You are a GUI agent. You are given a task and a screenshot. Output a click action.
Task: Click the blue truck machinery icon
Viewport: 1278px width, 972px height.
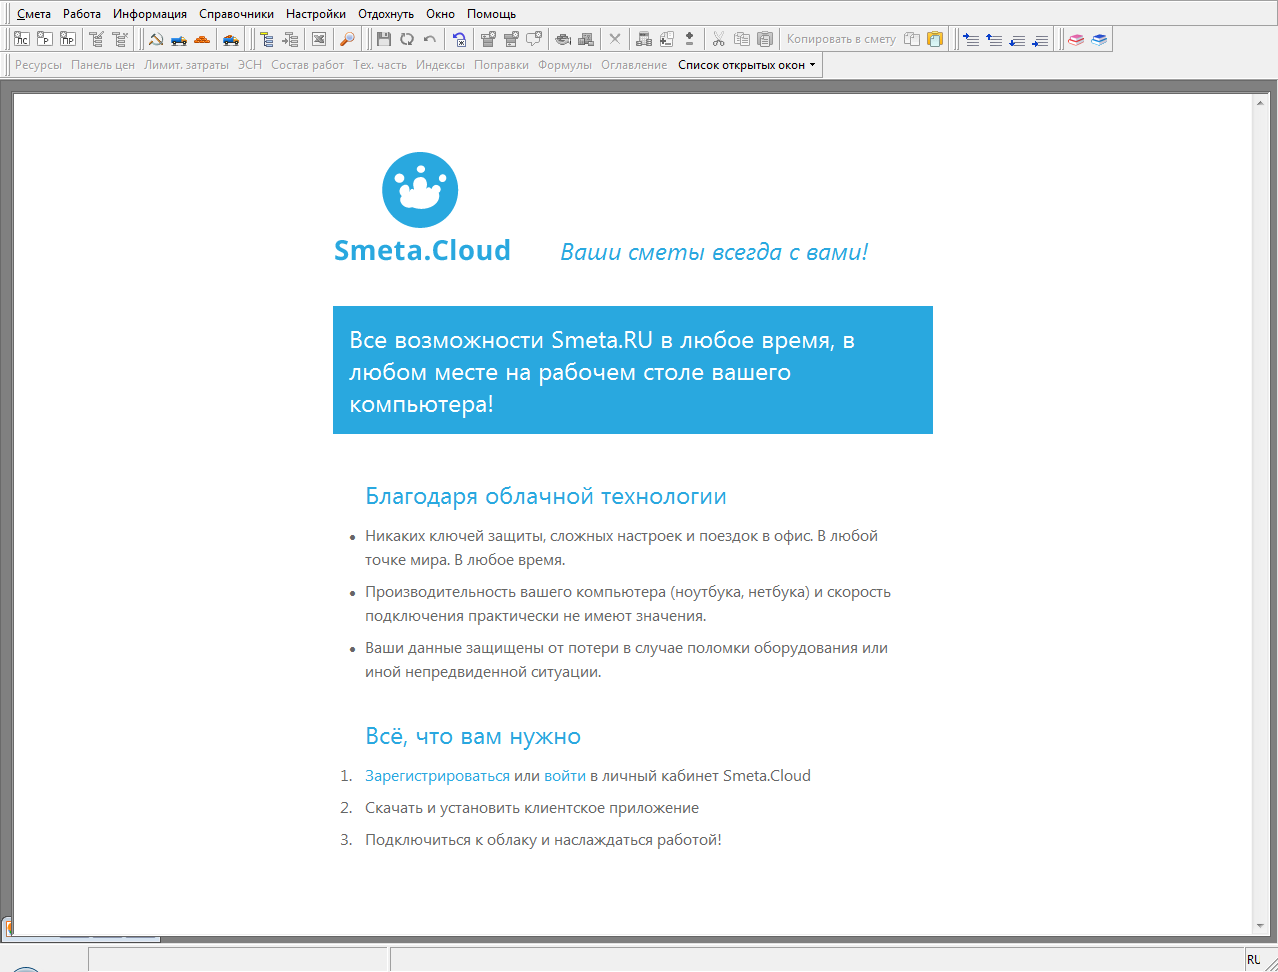coord(179,39)
